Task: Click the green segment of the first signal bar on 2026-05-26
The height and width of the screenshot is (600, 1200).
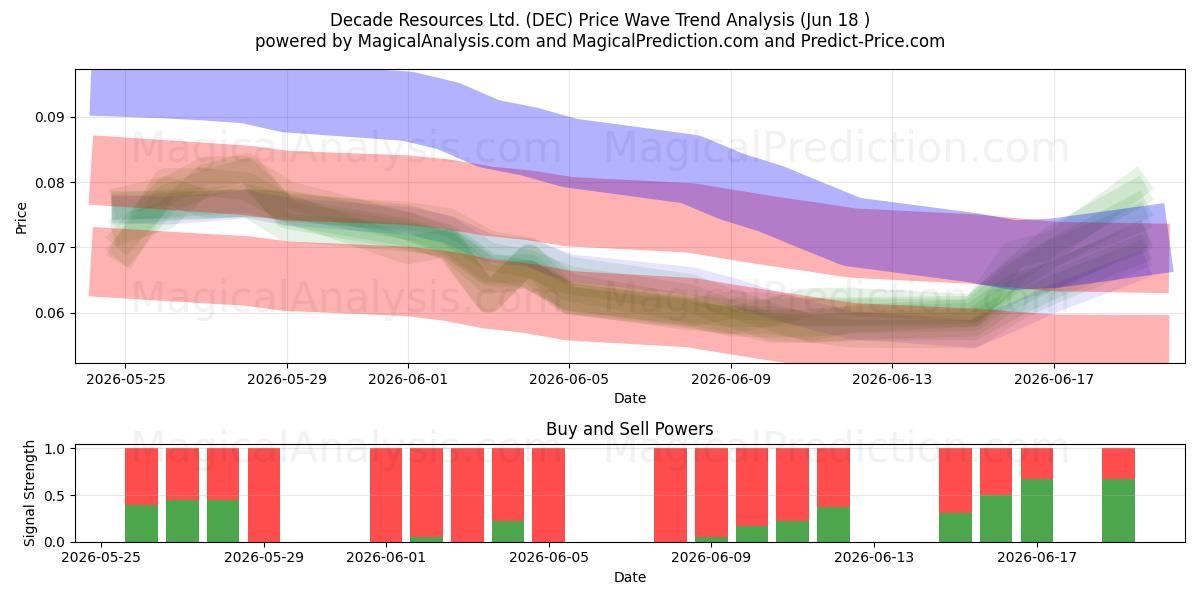Action: click(x=142, y=523)
